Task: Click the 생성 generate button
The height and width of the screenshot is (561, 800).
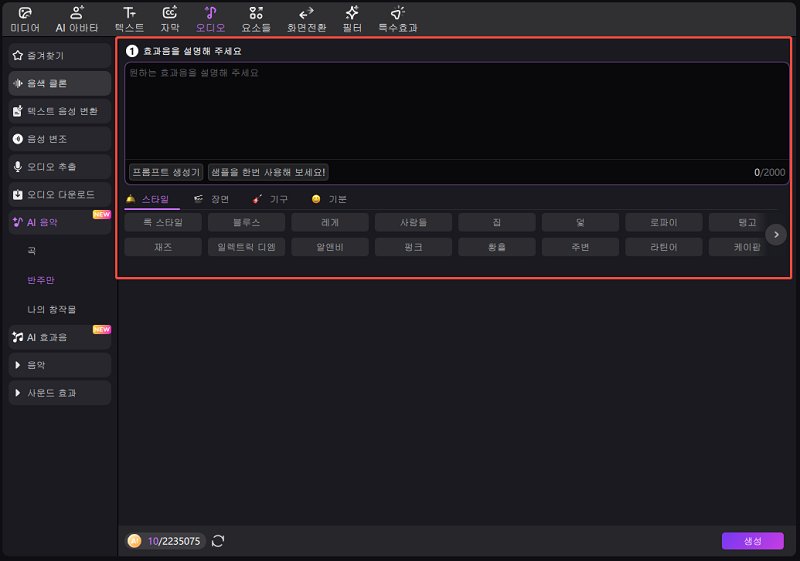Action: [753, 541]
